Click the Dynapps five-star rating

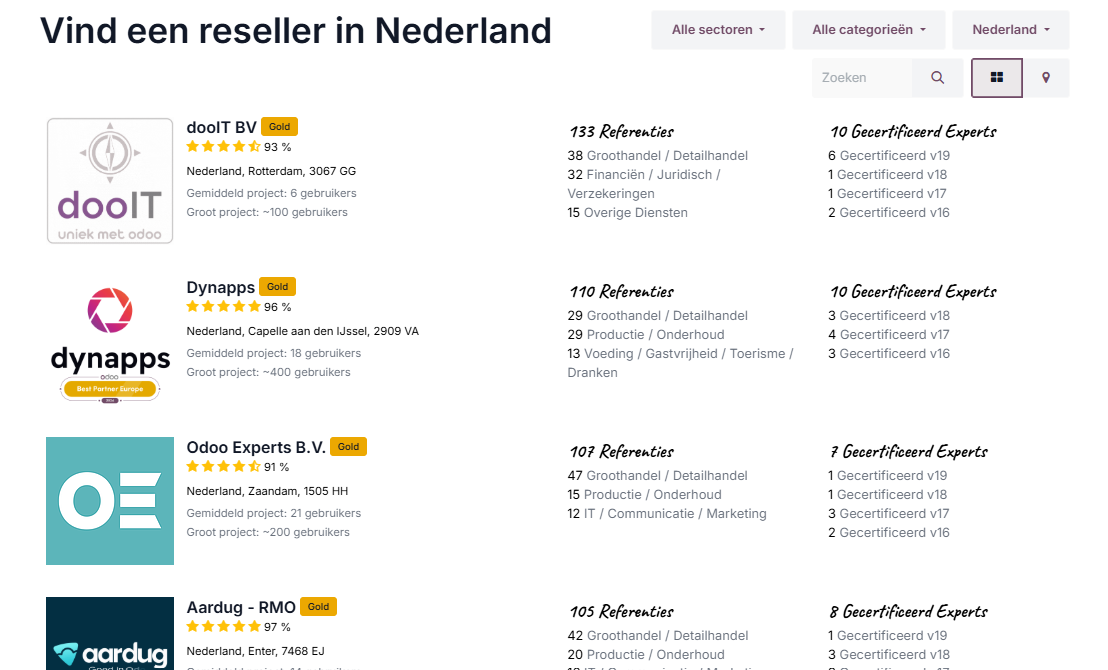(x=223, y=307)
